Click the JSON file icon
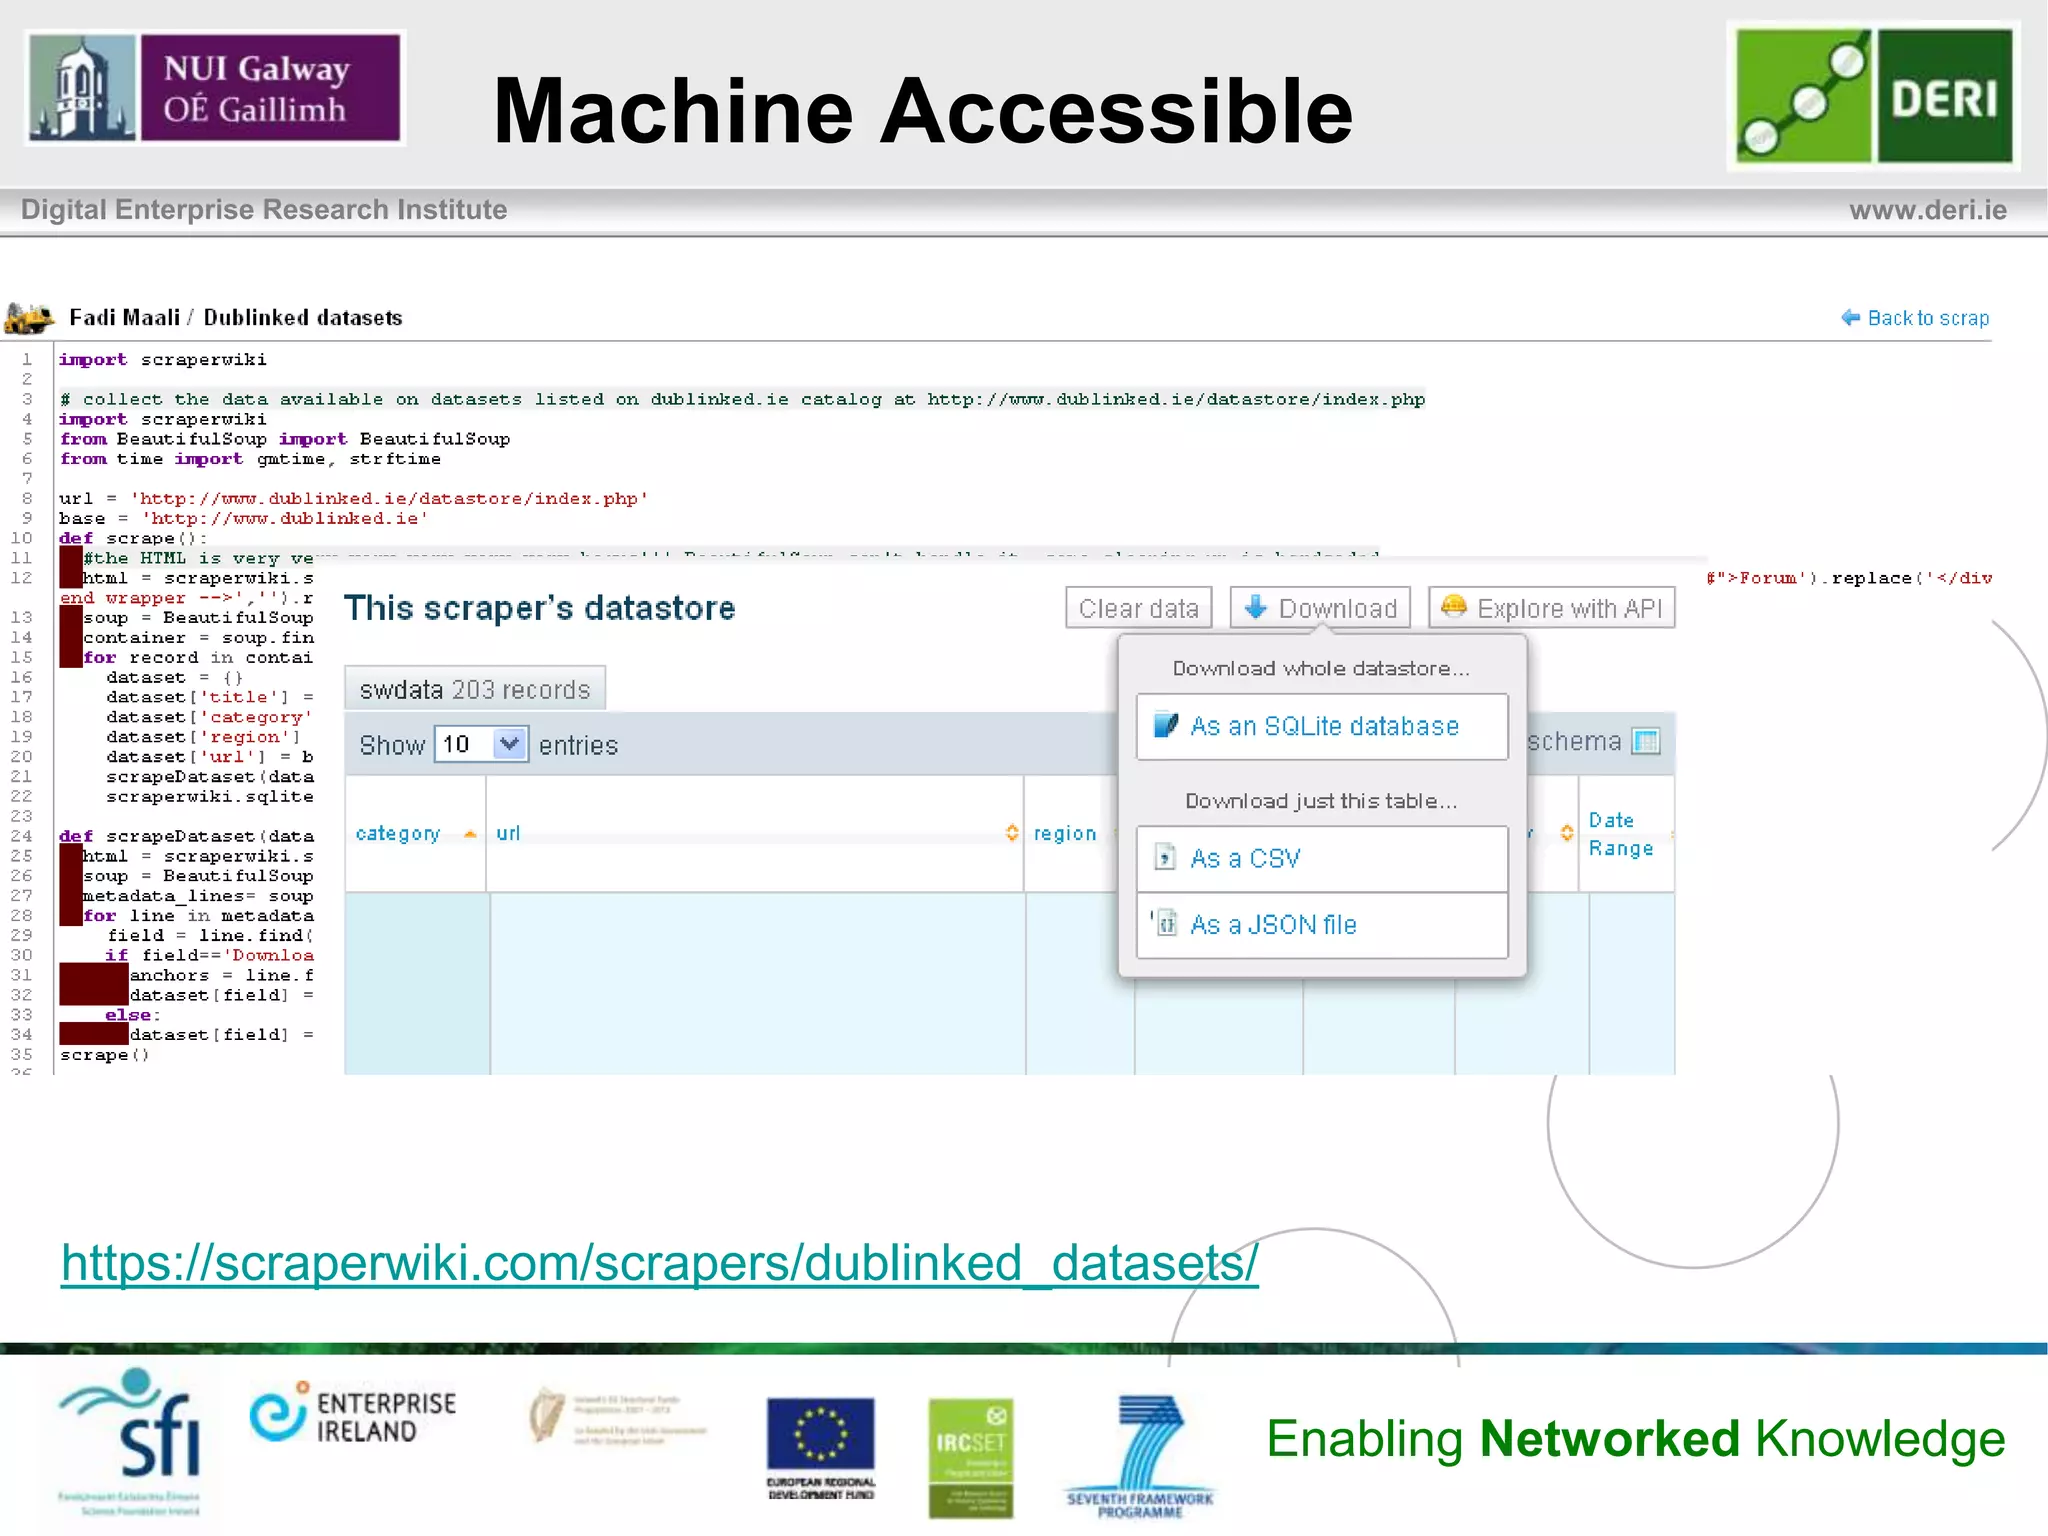This screenshot has width=2048, height=1536. point(1166,924)
